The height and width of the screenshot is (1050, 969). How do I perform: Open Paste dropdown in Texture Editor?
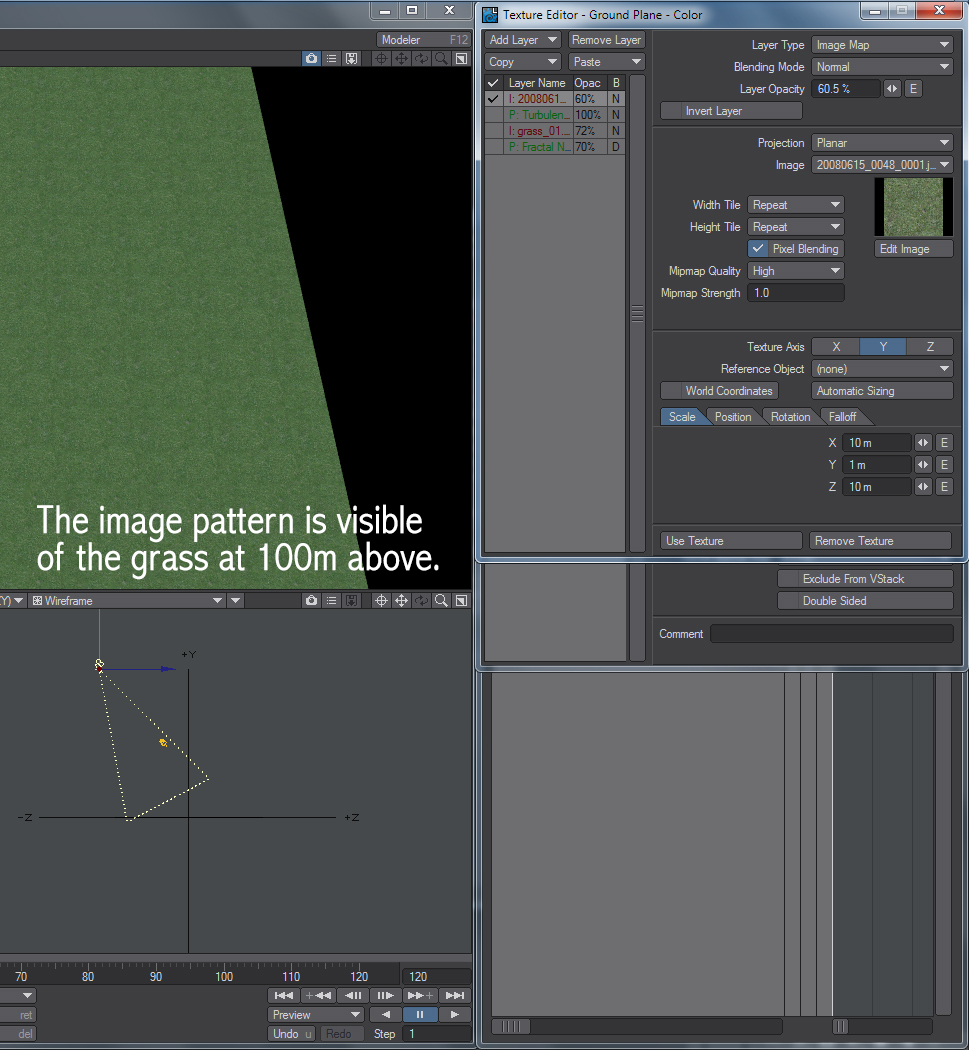coord(607,62)
